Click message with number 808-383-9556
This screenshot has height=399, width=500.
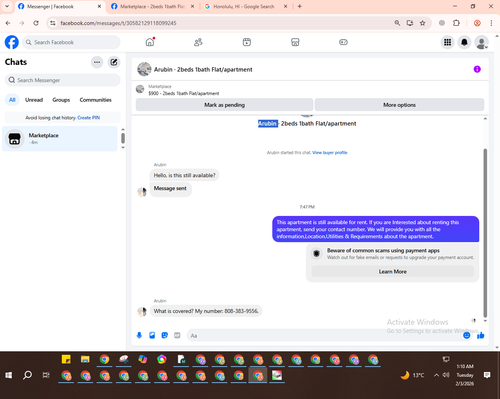pos(206,311)
